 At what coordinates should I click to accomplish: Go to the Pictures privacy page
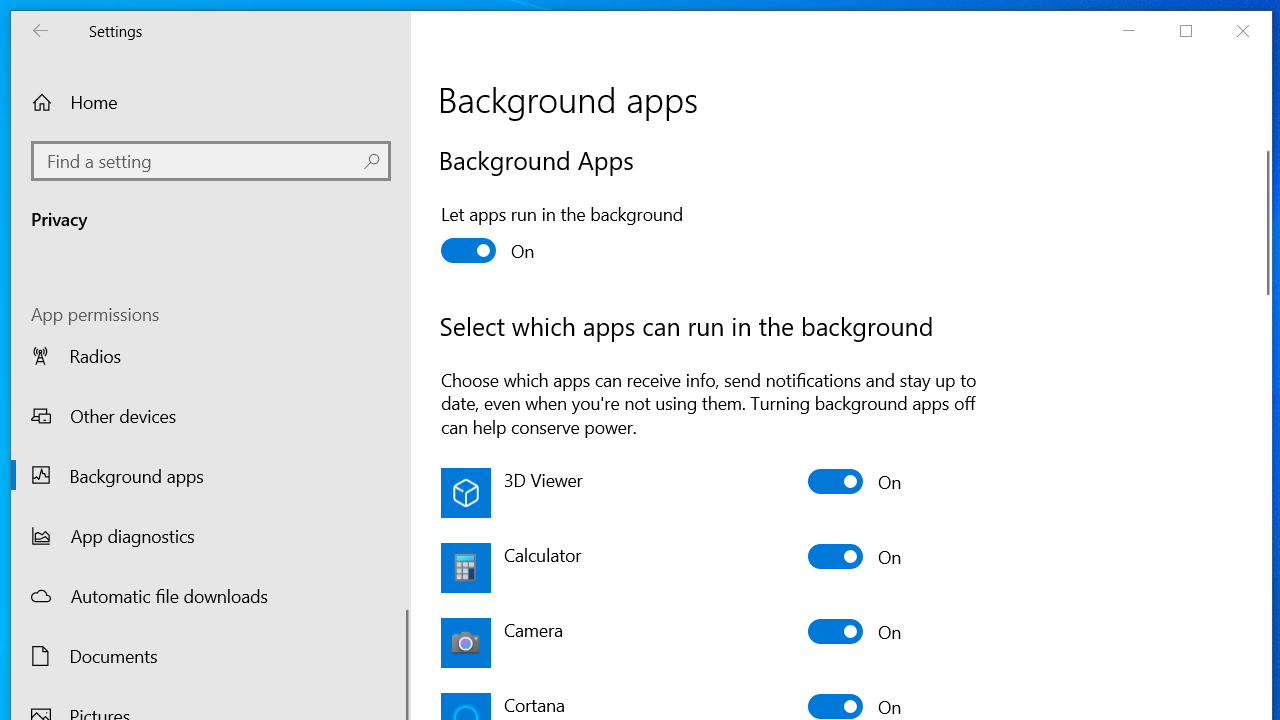100,713
